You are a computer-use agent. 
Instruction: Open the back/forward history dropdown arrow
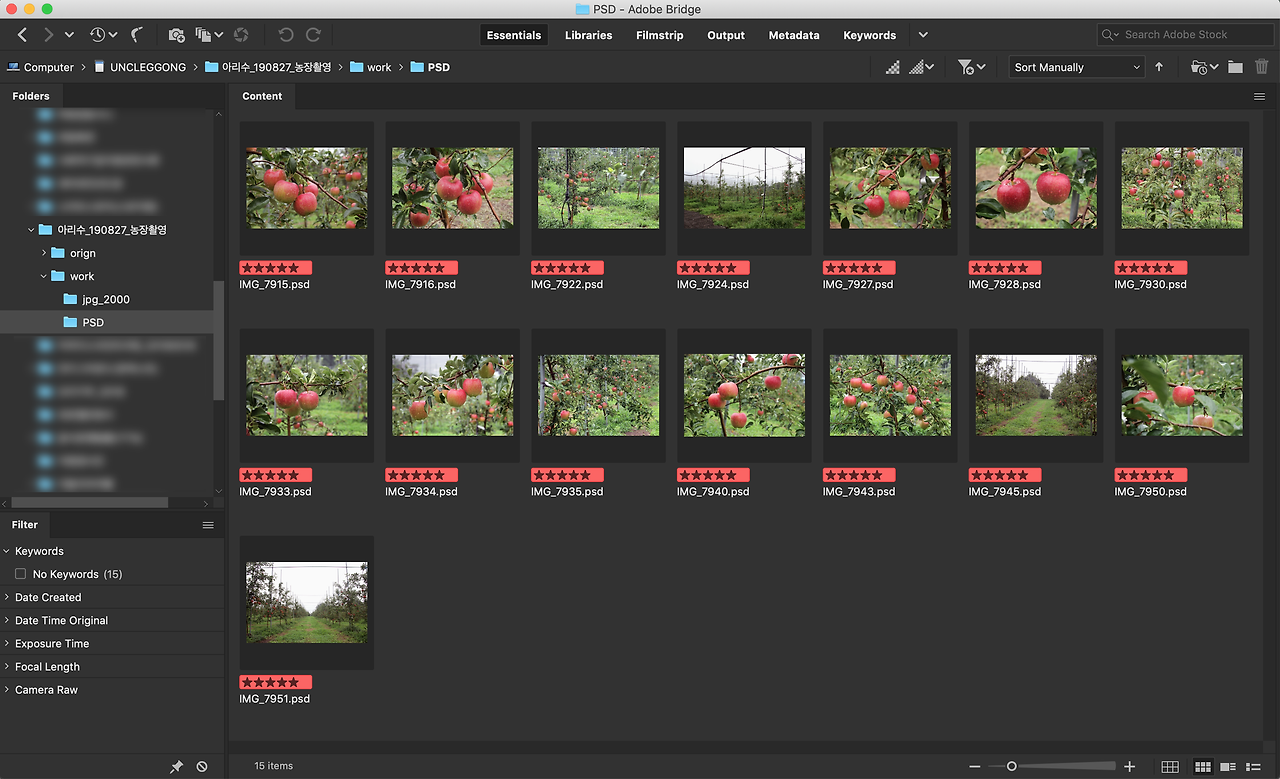point(69,35)
